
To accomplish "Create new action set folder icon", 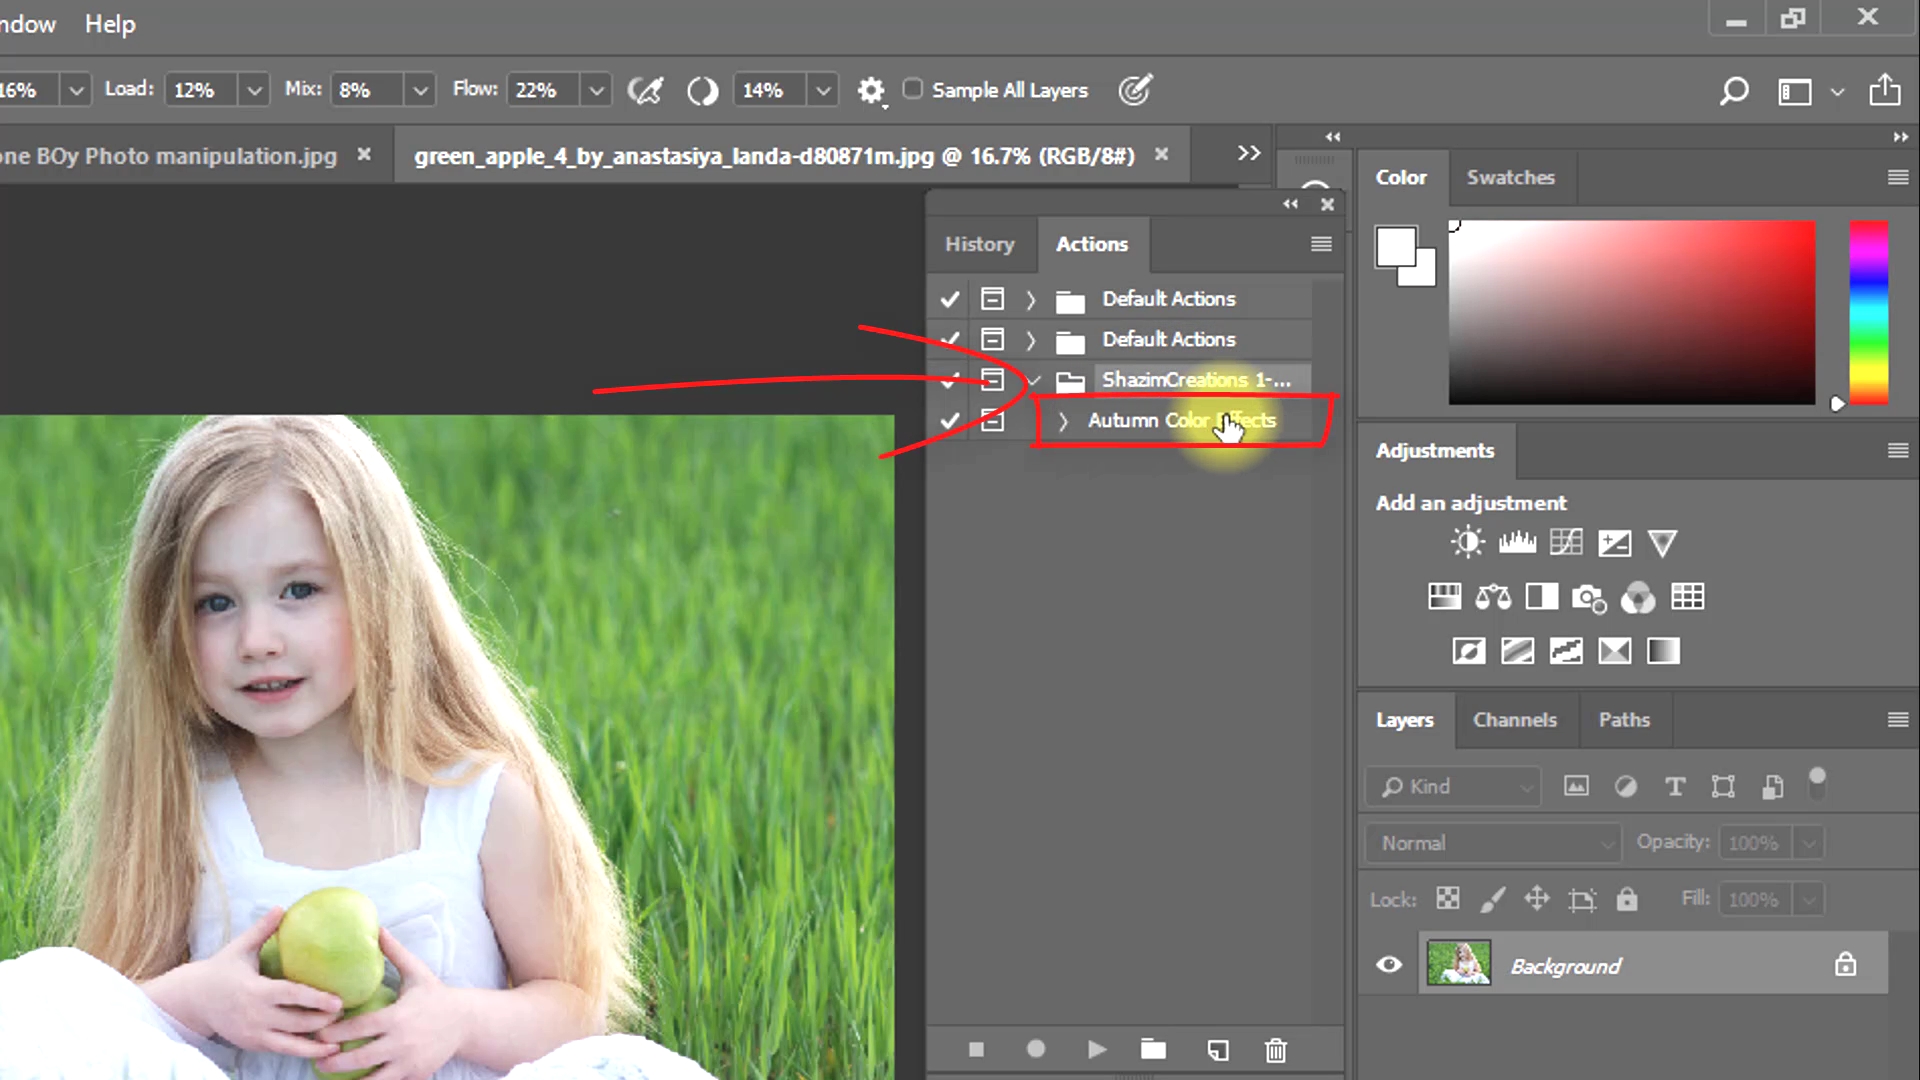I will [x=1153, y=1049].
